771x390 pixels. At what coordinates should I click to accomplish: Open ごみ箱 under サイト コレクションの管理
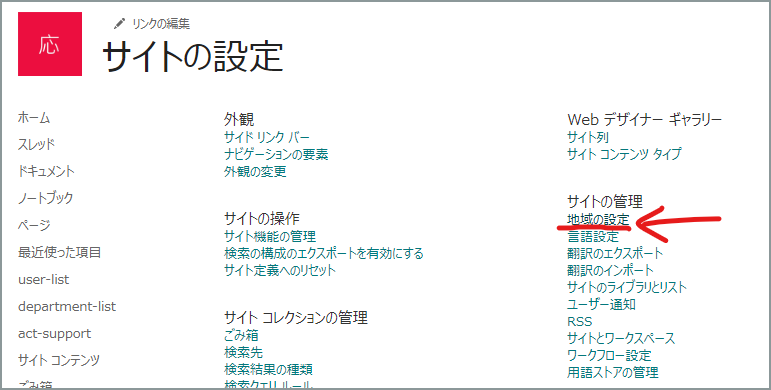click(241, 336)
